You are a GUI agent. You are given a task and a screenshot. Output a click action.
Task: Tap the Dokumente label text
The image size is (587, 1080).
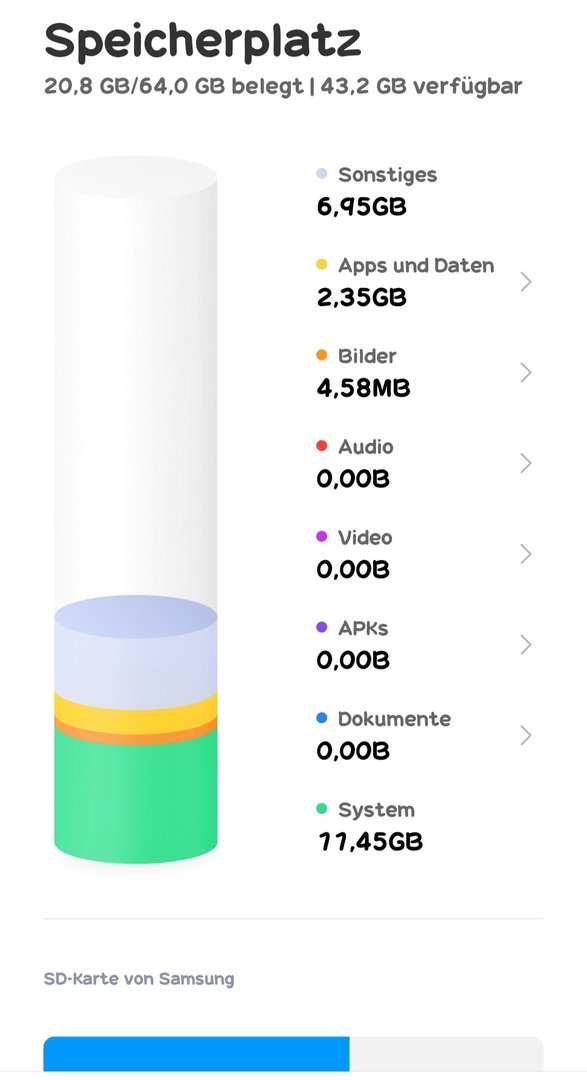pos(394,718)
